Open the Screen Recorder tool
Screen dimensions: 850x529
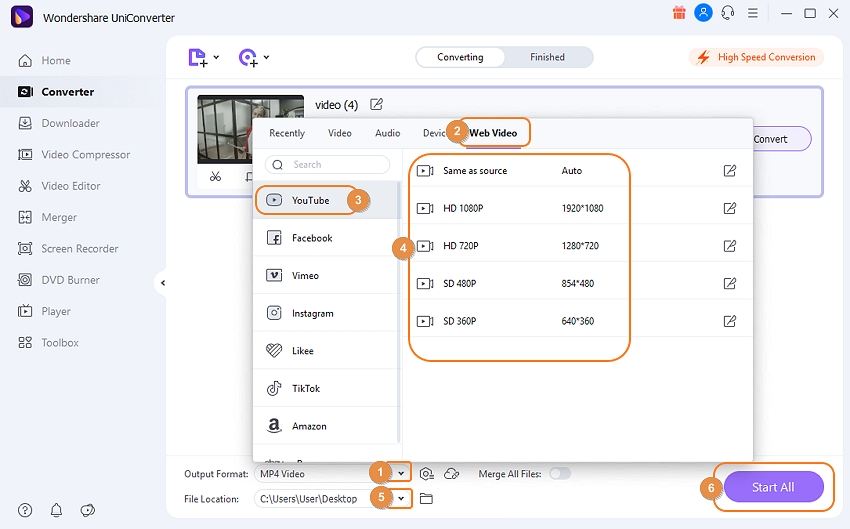68,249
